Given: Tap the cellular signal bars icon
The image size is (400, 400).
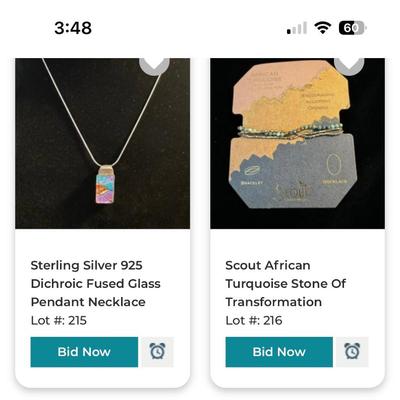Looking at the screenshot, I should point(297,28).
